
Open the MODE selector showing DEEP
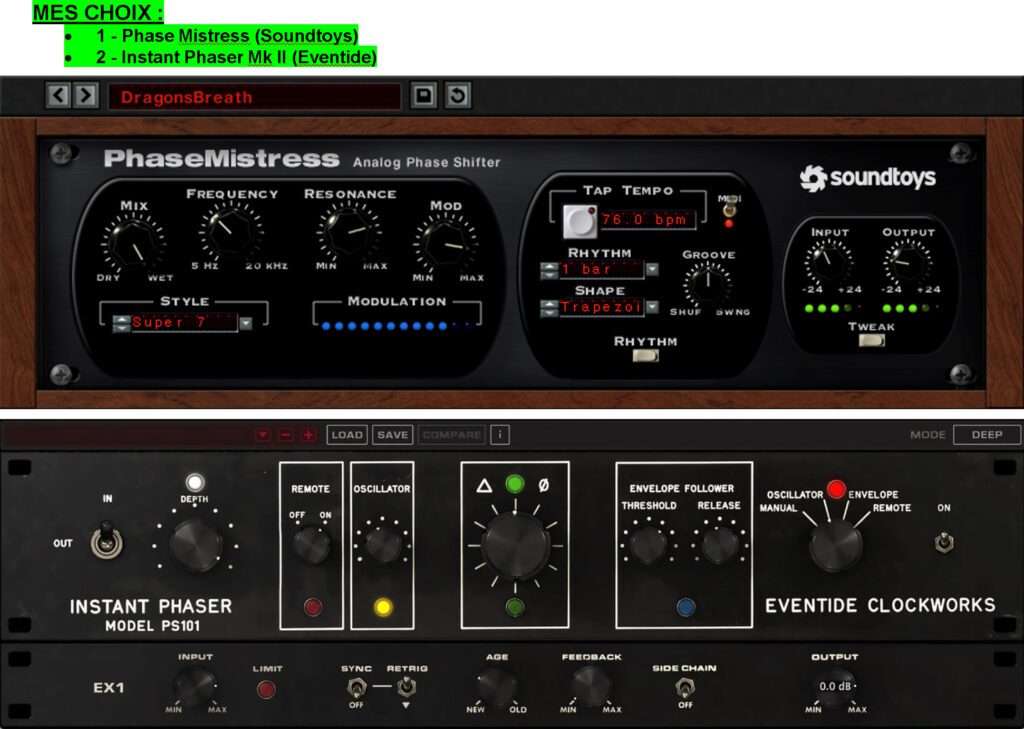tap(986, 435)
